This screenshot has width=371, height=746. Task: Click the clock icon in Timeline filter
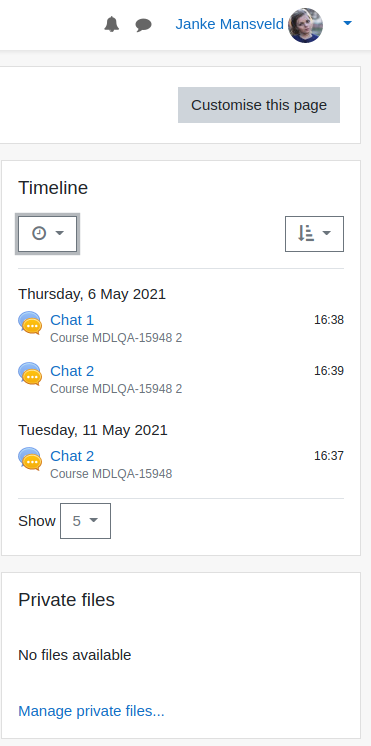(39, 233)
